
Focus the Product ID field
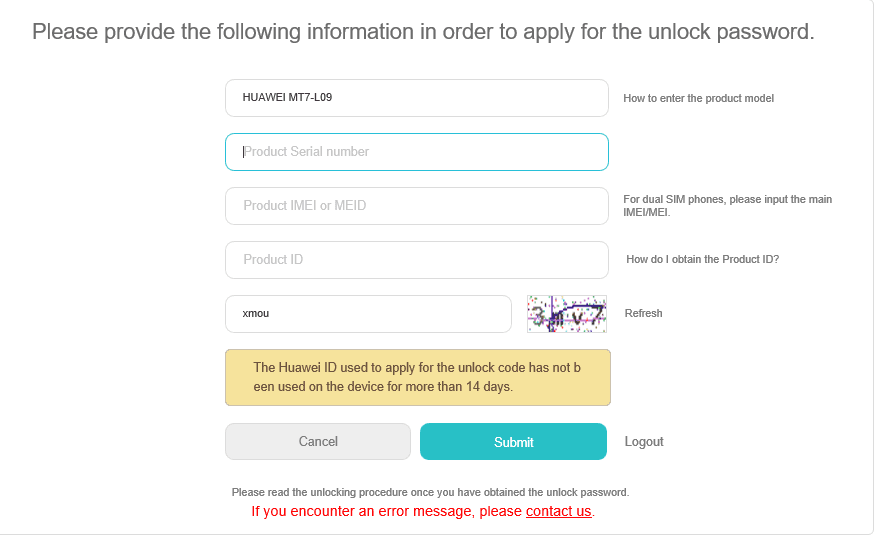417,260
